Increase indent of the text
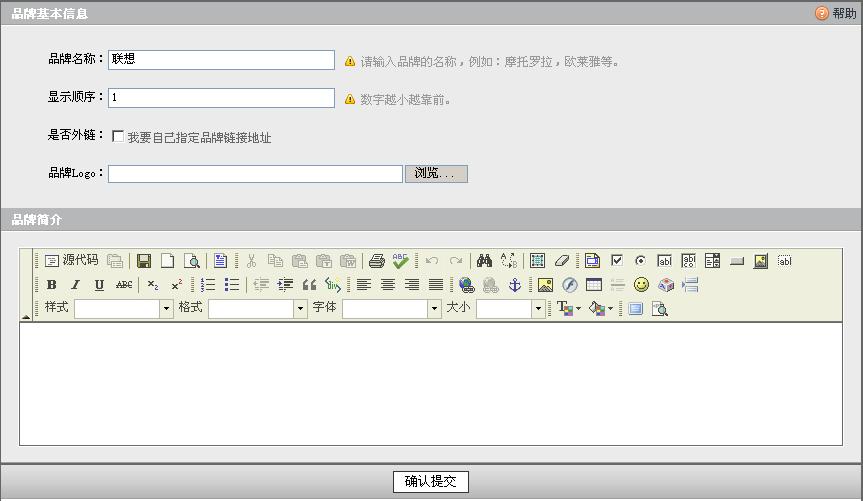 (285, 285)
